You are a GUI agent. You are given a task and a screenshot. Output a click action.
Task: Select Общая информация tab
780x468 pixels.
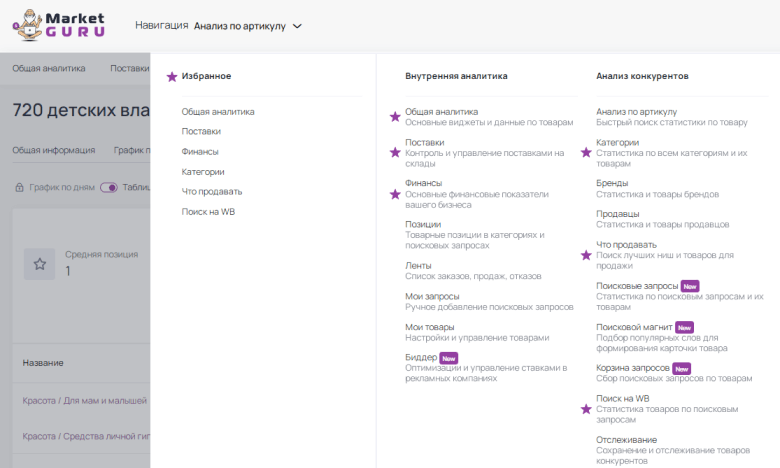(x=54, y=150)
